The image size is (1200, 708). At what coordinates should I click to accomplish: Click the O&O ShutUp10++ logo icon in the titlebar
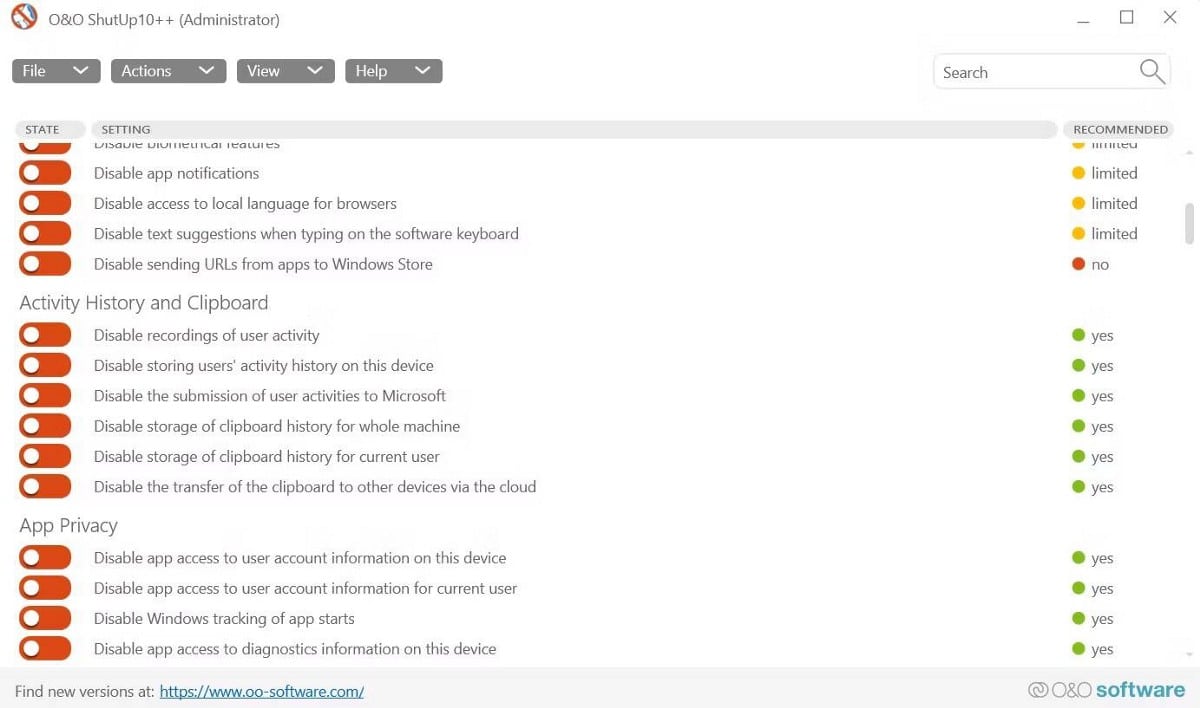click(23, 17)
